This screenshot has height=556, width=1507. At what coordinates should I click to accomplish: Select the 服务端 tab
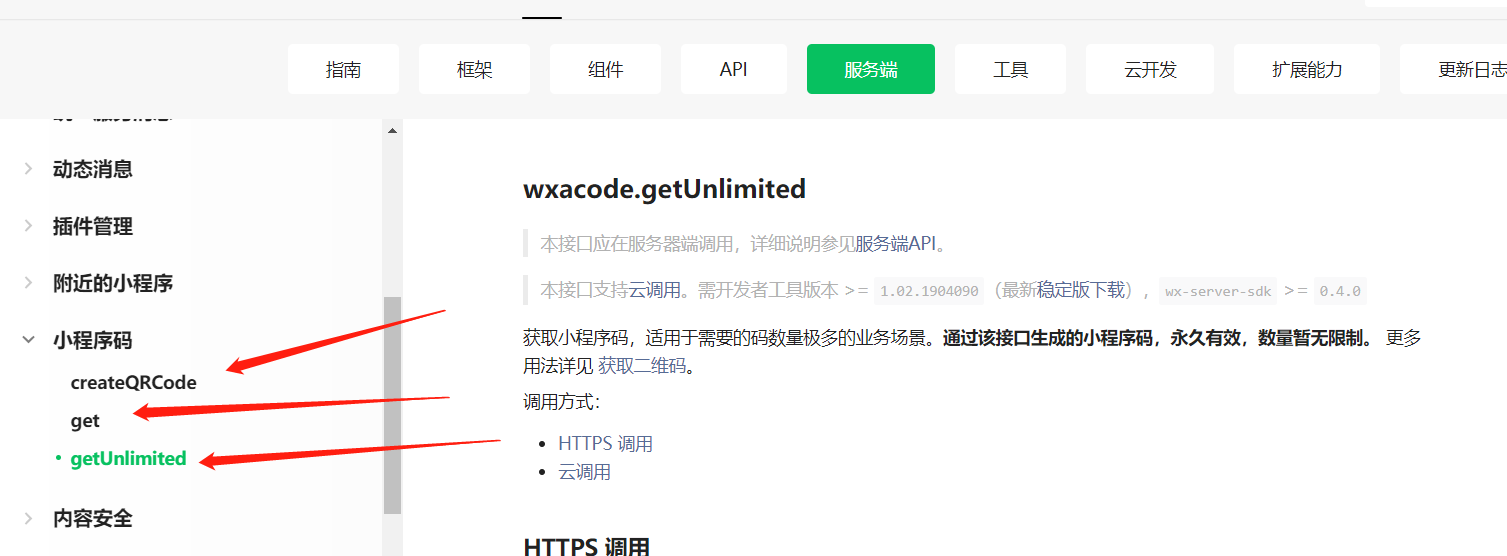tap(870, 70)
